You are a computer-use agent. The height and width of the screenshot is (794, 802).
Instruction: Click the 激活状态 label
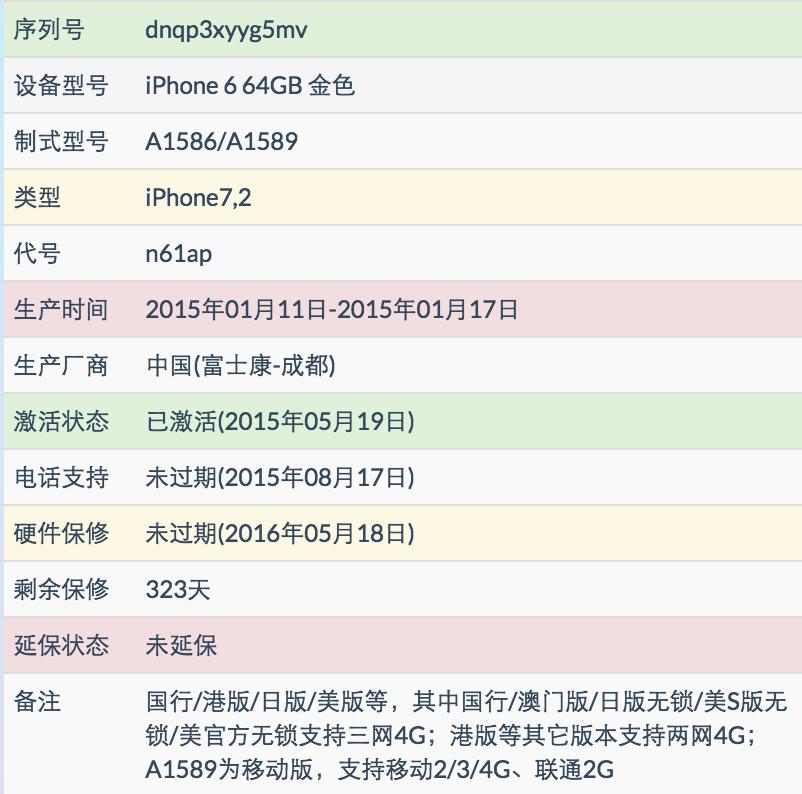coord(61,422)
